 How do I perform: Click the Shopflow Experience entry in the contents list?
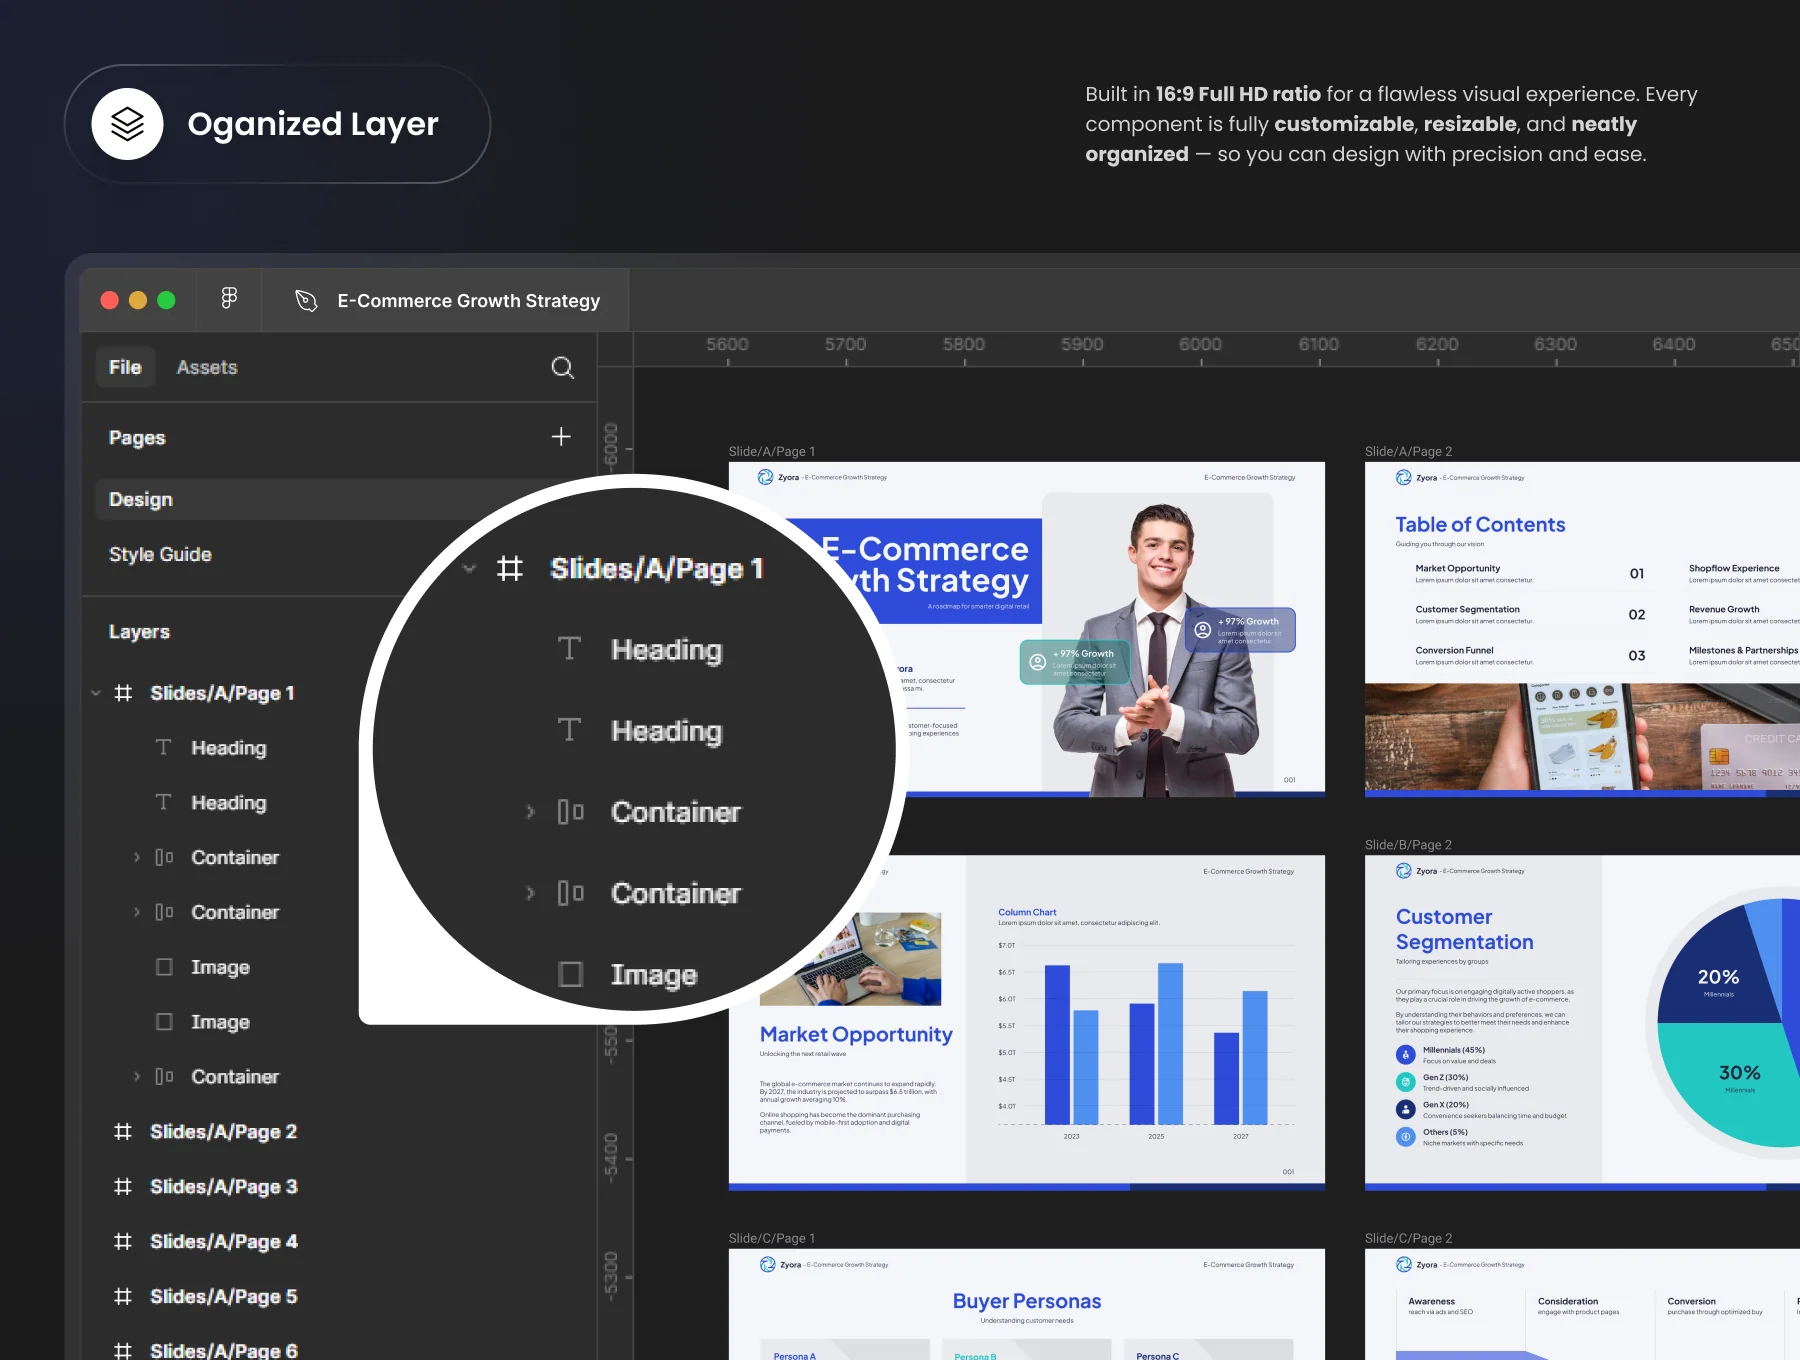pos(1744,574)
